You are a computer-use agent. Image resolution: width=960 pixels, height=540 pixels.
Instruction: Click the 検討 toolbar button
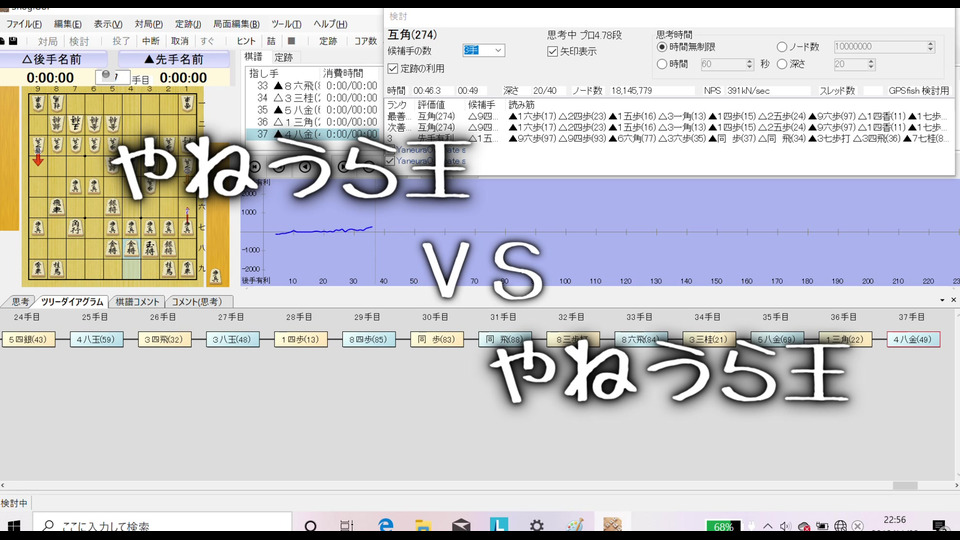click(79, 41)
